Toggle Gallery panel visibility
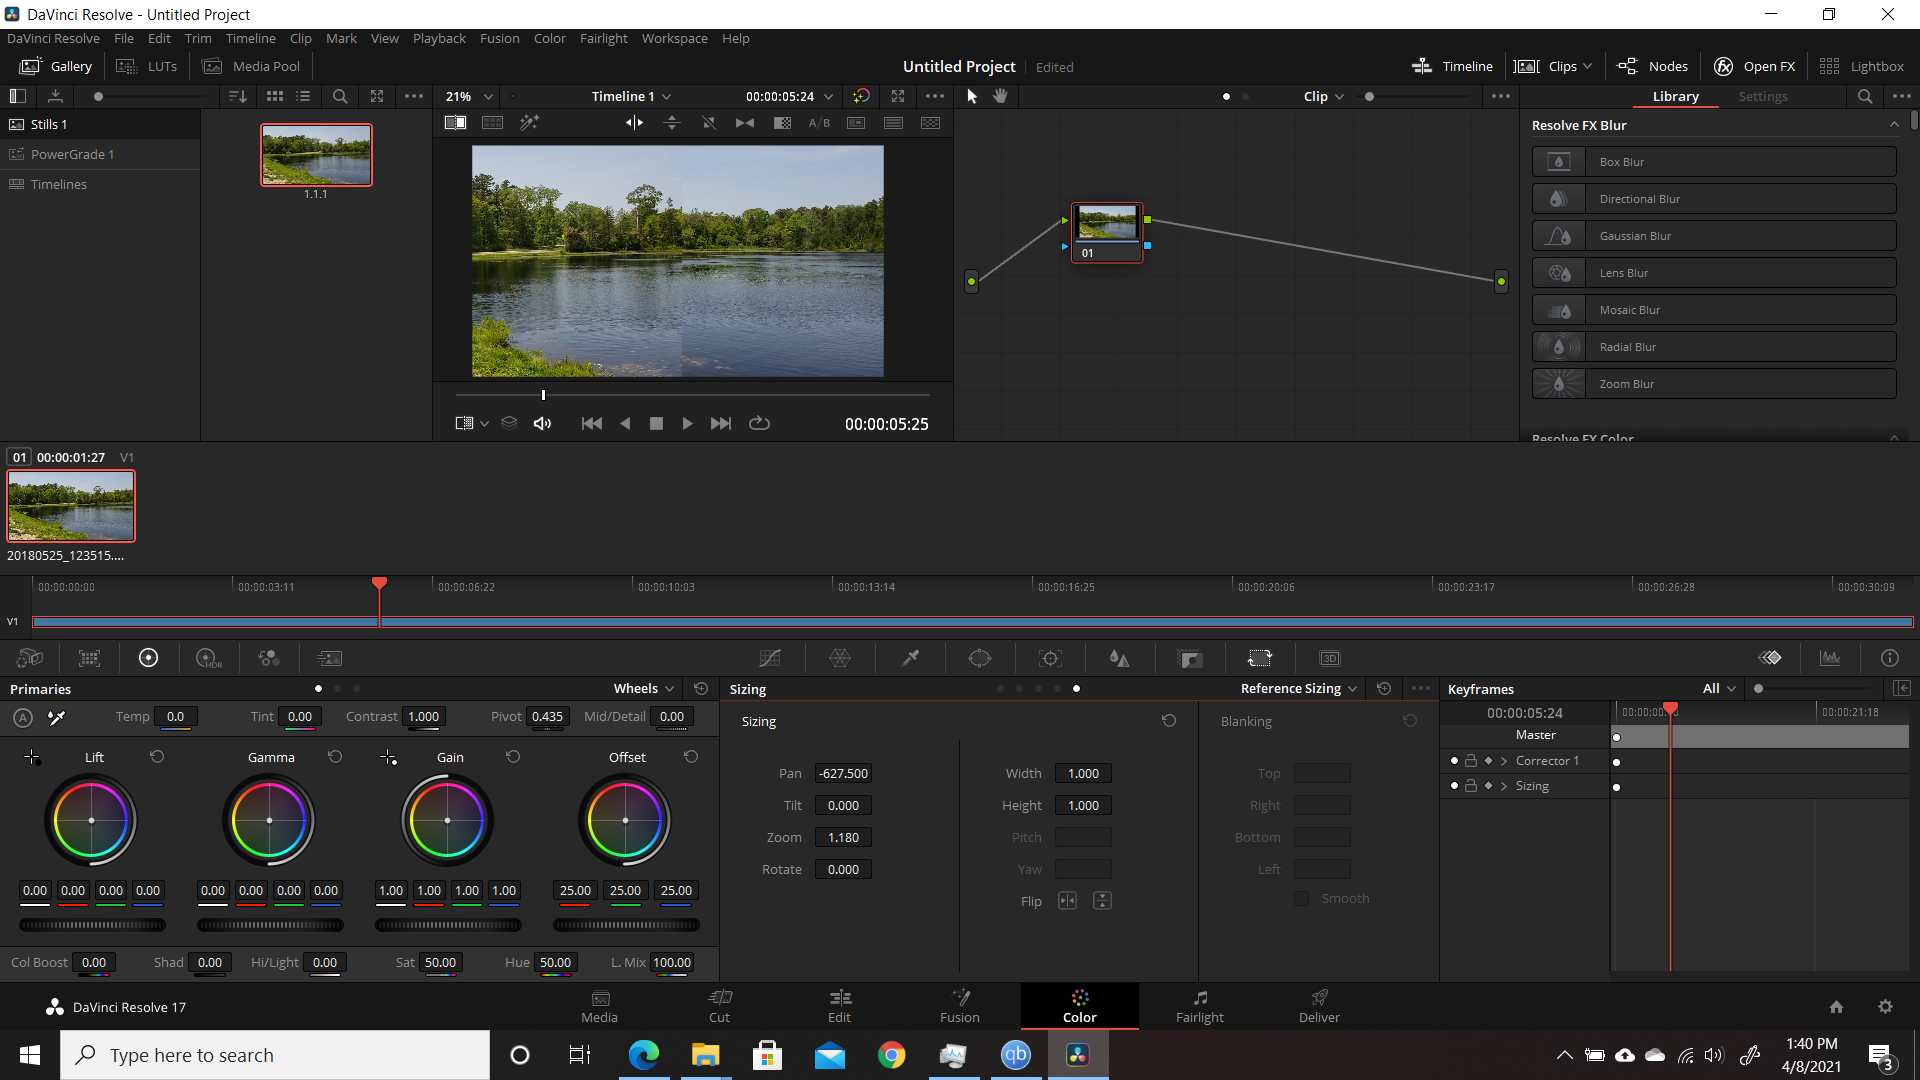The width and height of the screenshot is (1920, 1080). click(57, 66)
